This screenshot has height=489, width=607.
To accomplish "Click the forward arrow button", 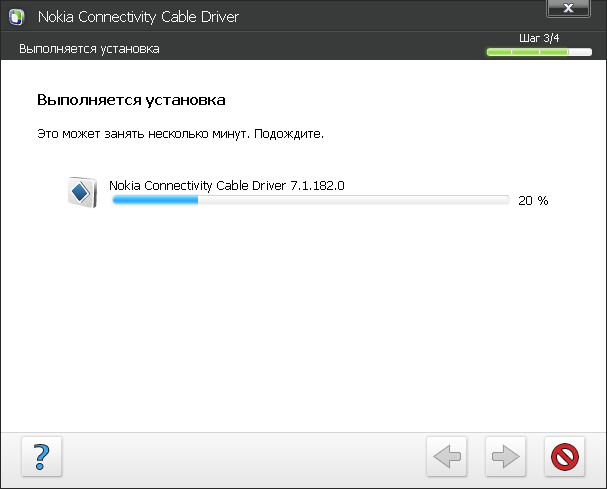I will click(x=506, y=457).
